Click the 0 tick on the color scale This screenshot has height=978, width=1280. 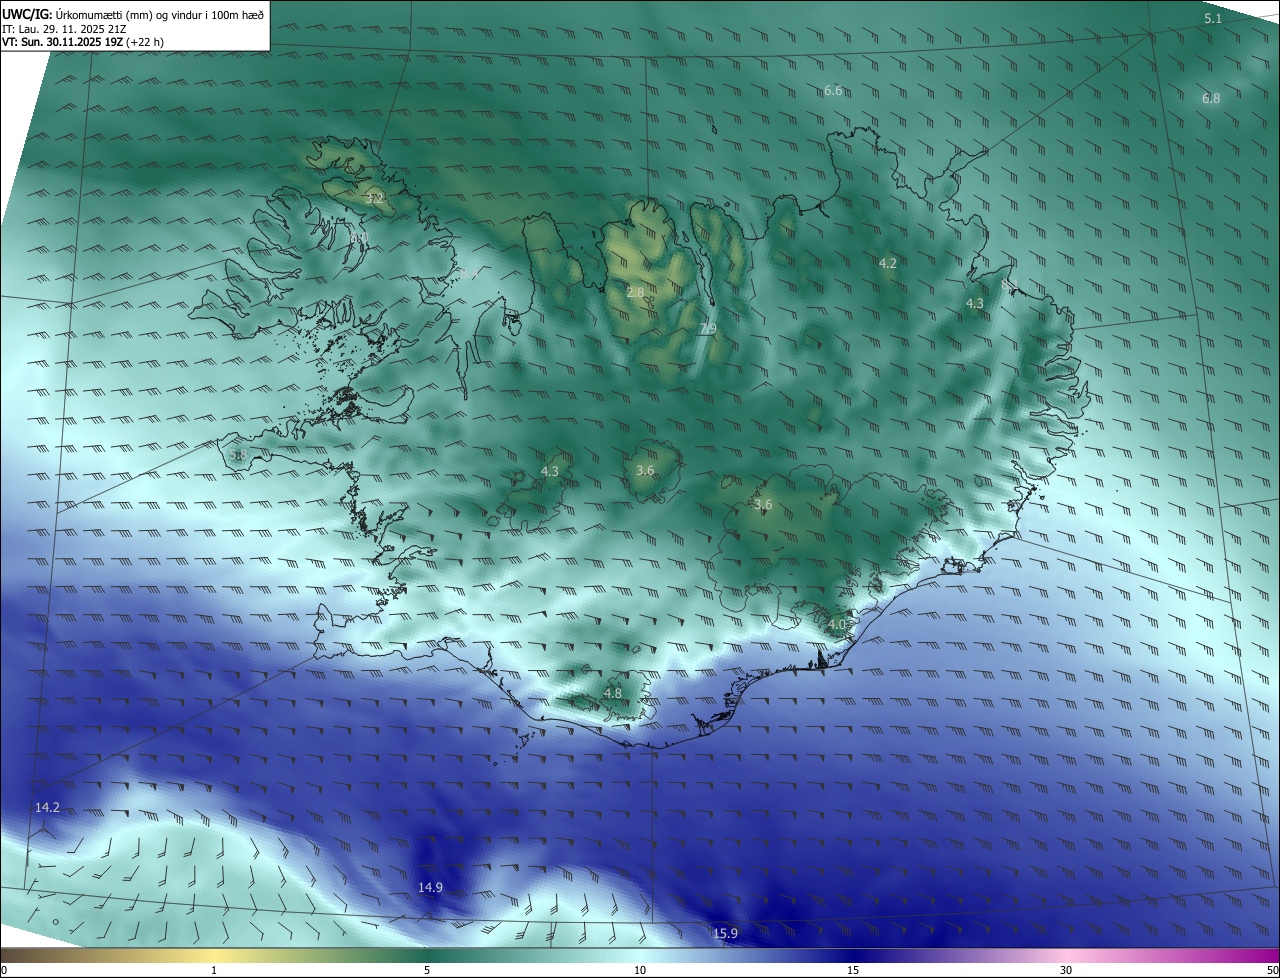pos(4,970)
